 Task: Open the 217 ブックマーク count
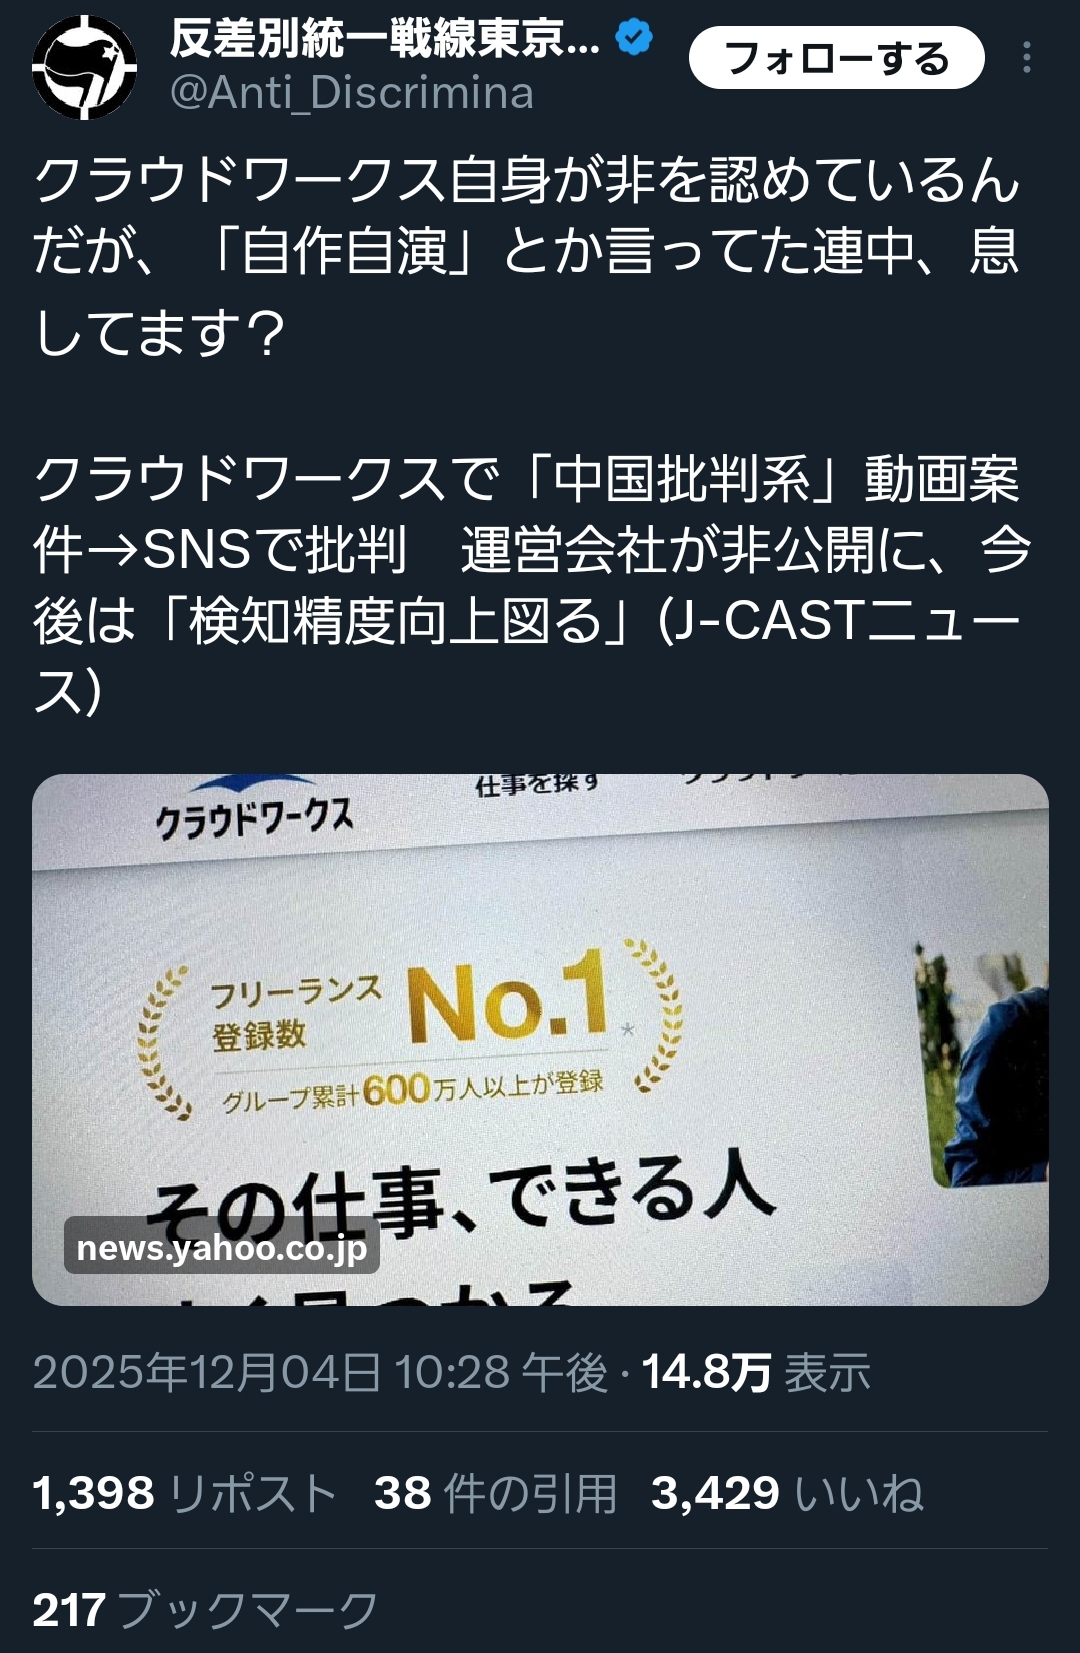[x=205, y=1610]
